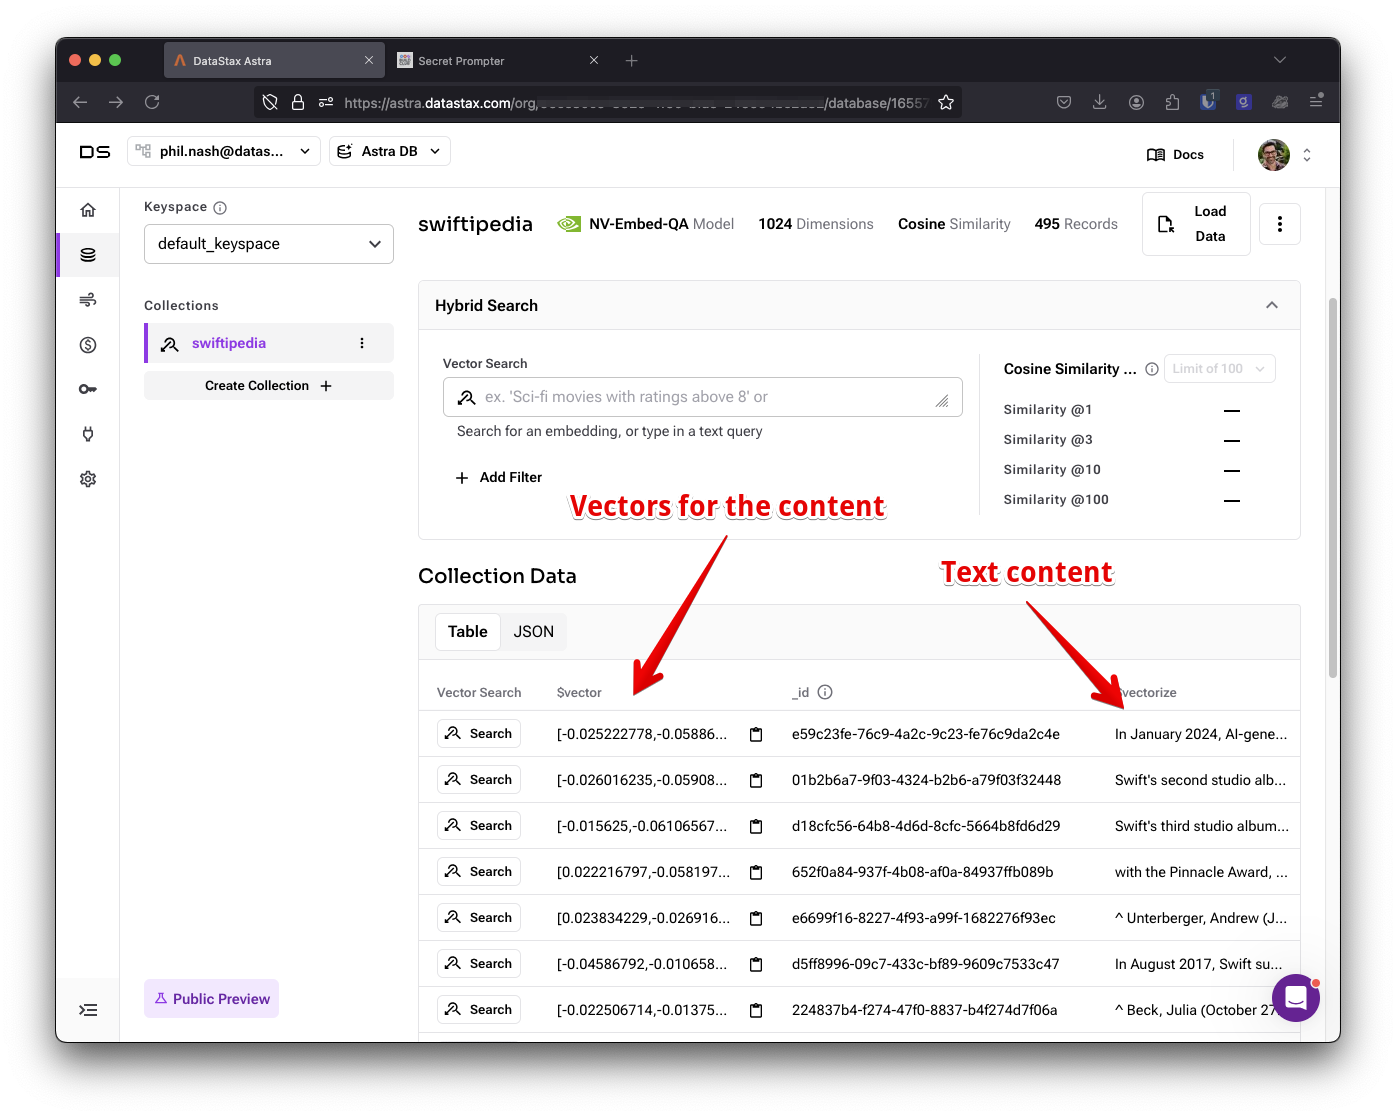
Task: Open the Astra DB product dropdown
Action: [x=390, y=151]
